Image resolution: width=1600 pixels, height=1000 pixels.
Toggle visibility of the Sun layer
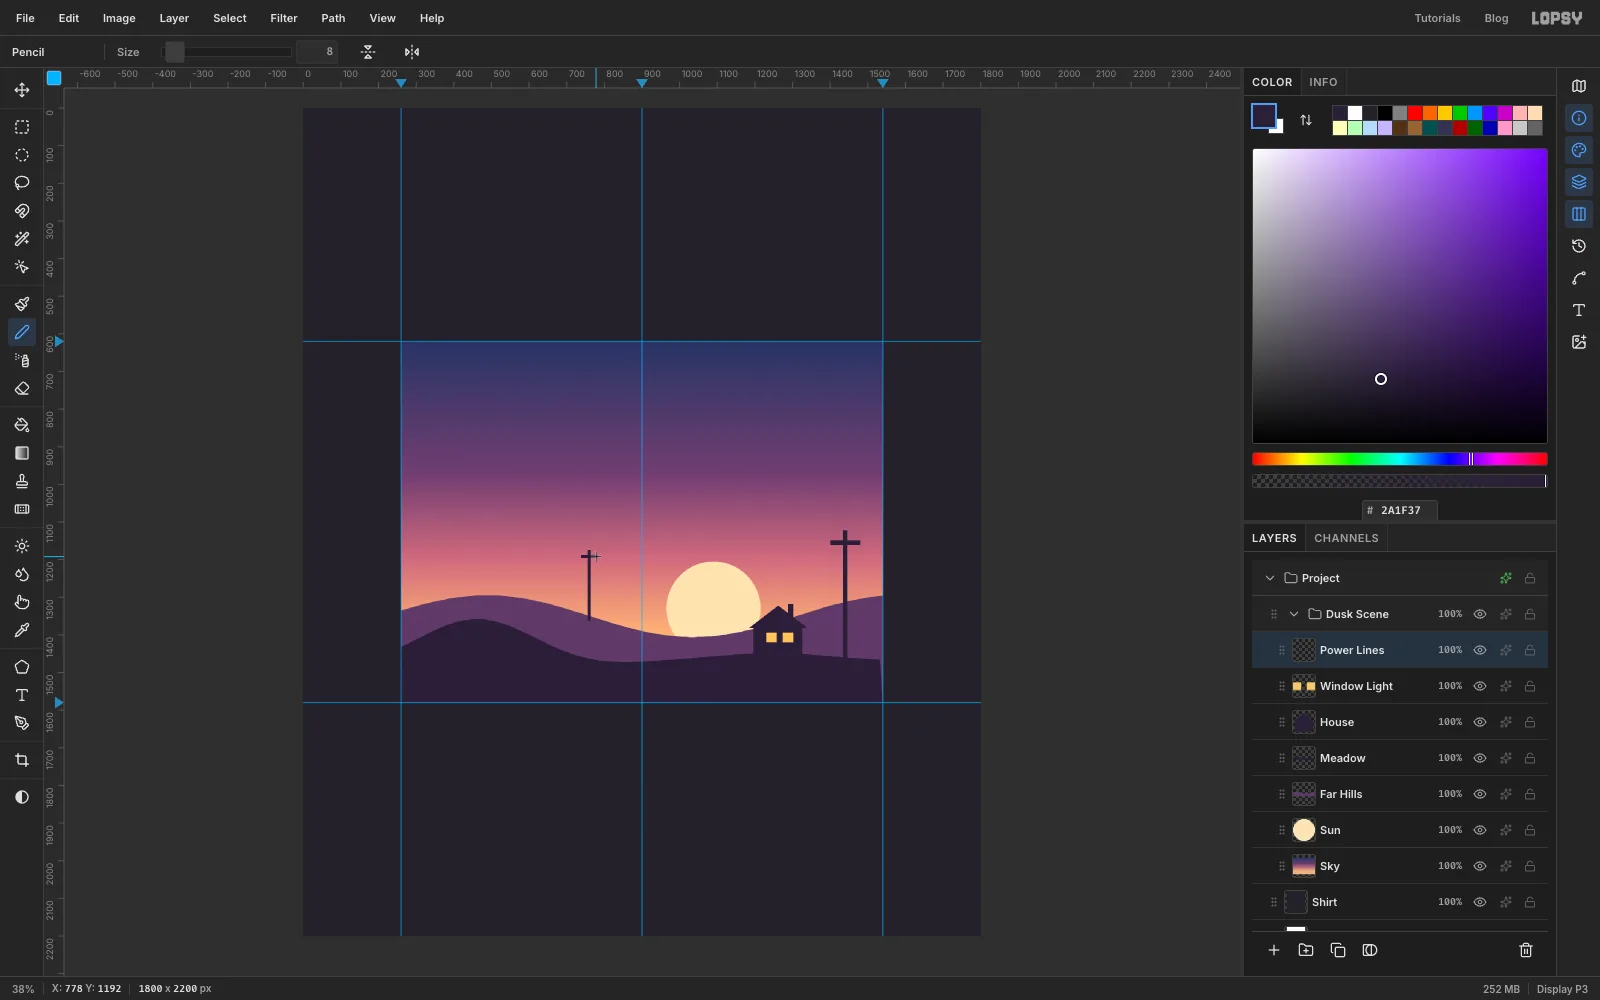(1480, 830)
